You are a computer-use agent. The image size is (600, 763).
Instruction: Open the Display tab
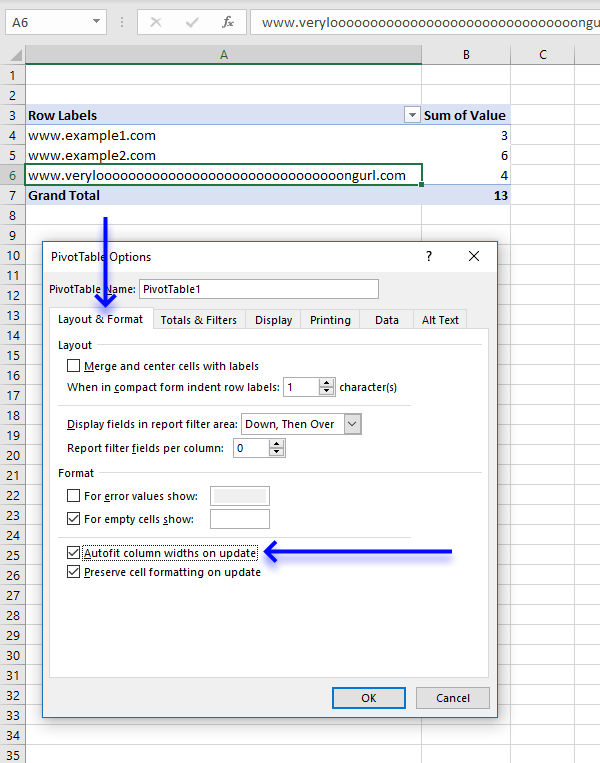point(273,320)
